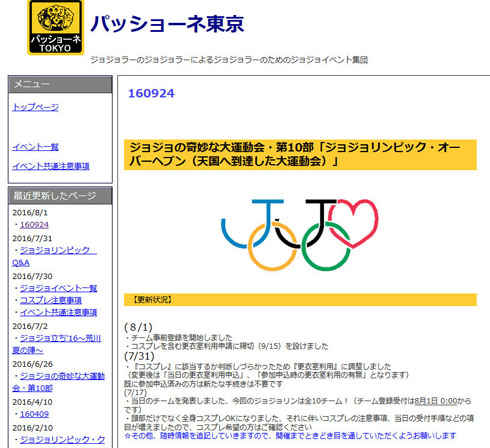This screenshot has width=490, height=448.
Task: Click the パッショーネ東京 site title
Action: pos(167,24)
